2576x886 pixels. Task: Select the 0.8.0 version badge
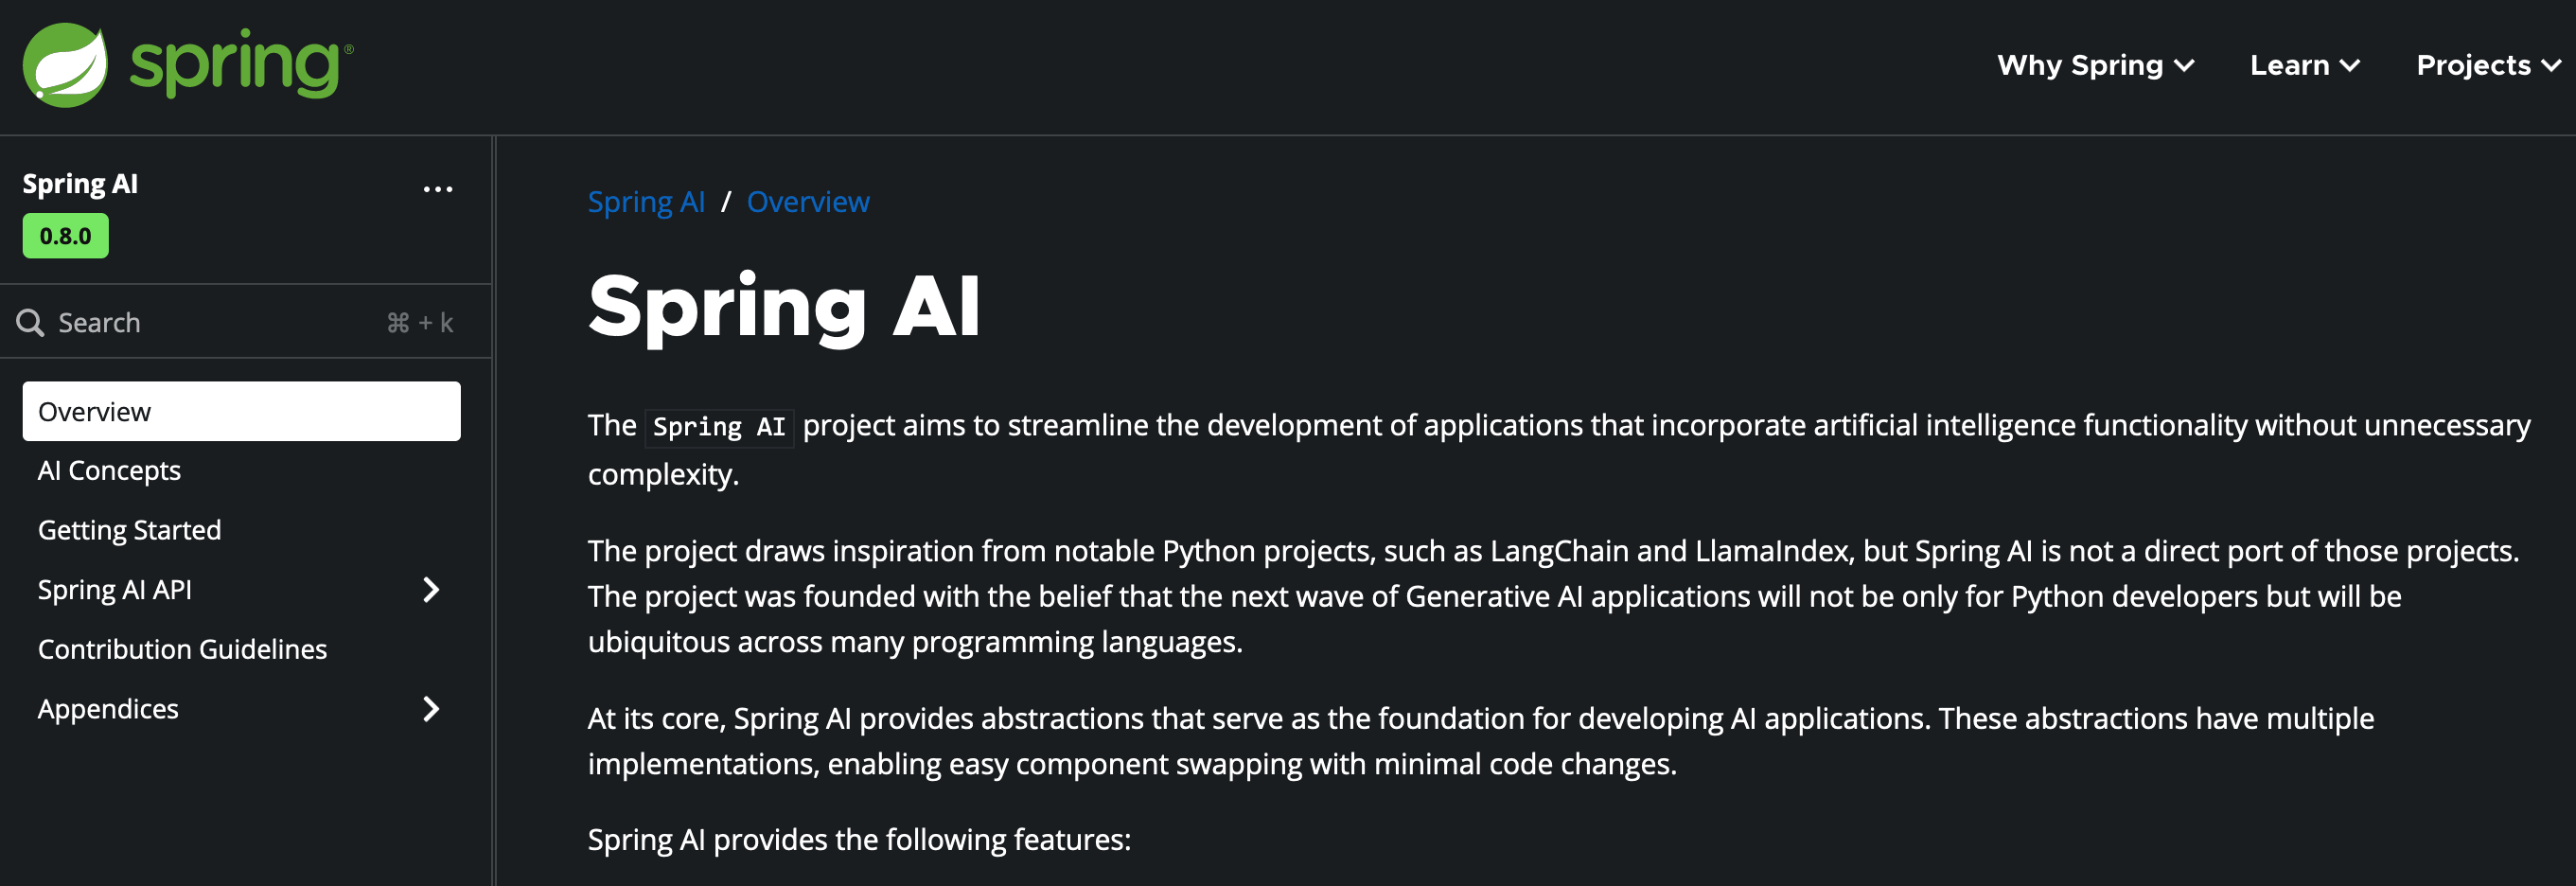(x=66, y=236)
